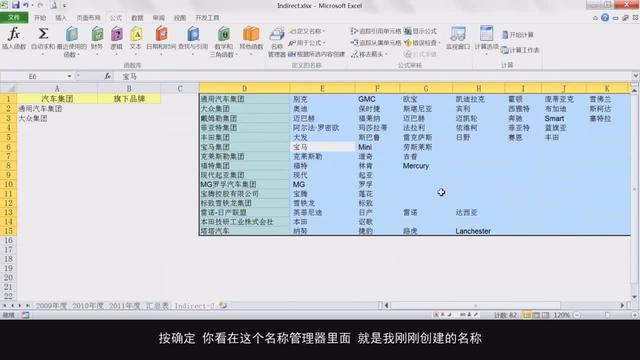Open the Name Manager (名称管理器)
This screenshot has height=360, width=640.
coord(277,41)
